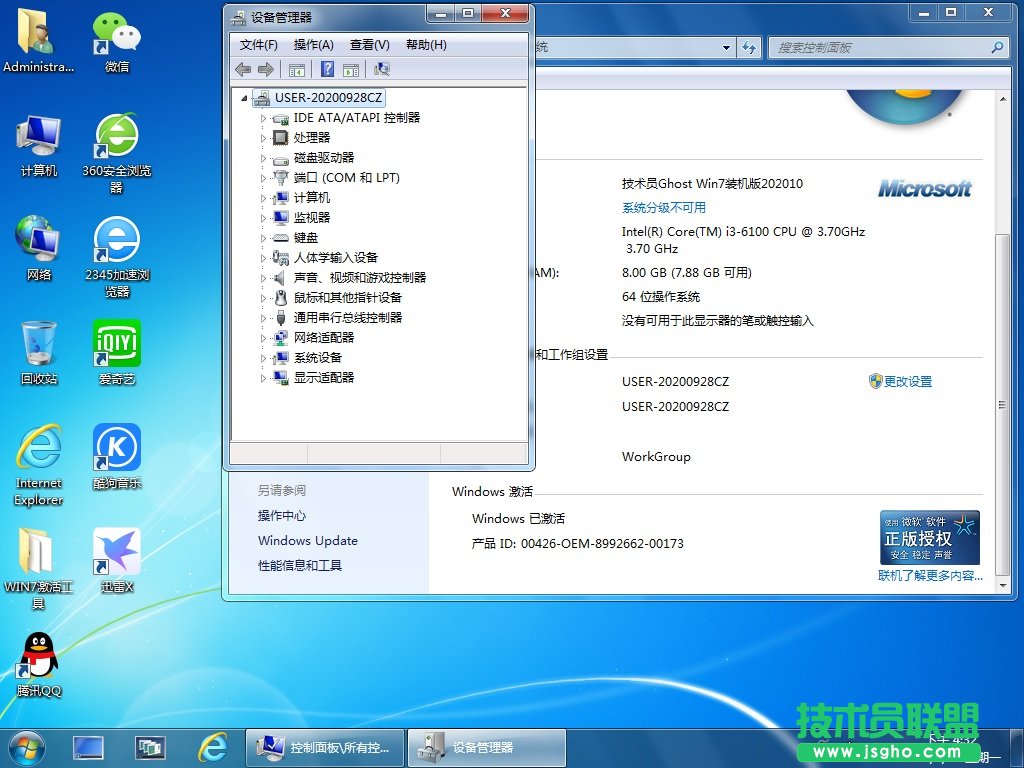Collapse the USER-20200928CZ root node

pyautogui.click(x=241, y=98)
